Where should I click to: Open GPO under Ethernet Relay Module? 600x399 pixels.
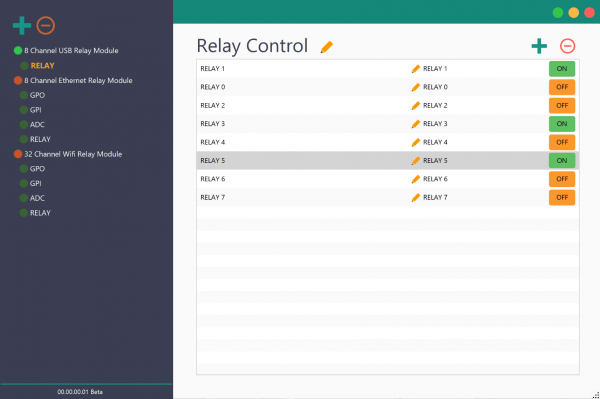38,95
